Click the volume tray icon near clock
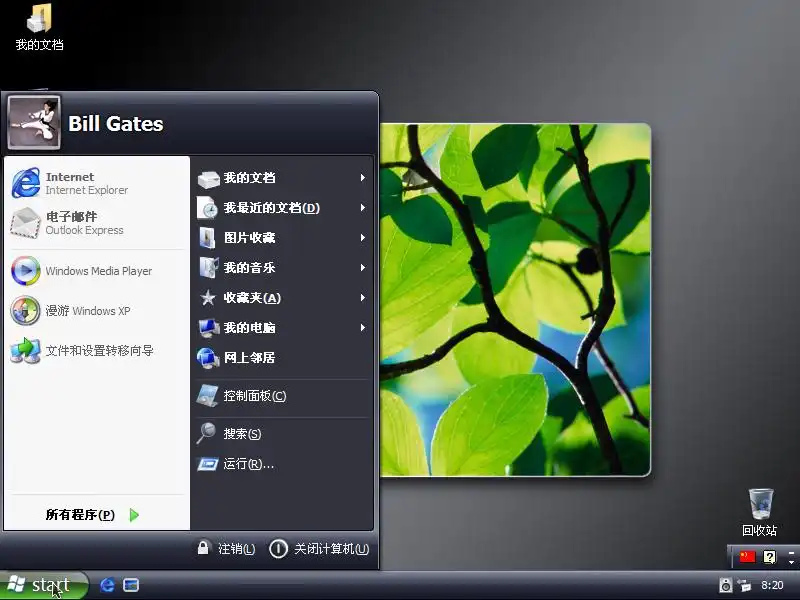The height and width of the screenshot is (600, 800). point(725,585)
